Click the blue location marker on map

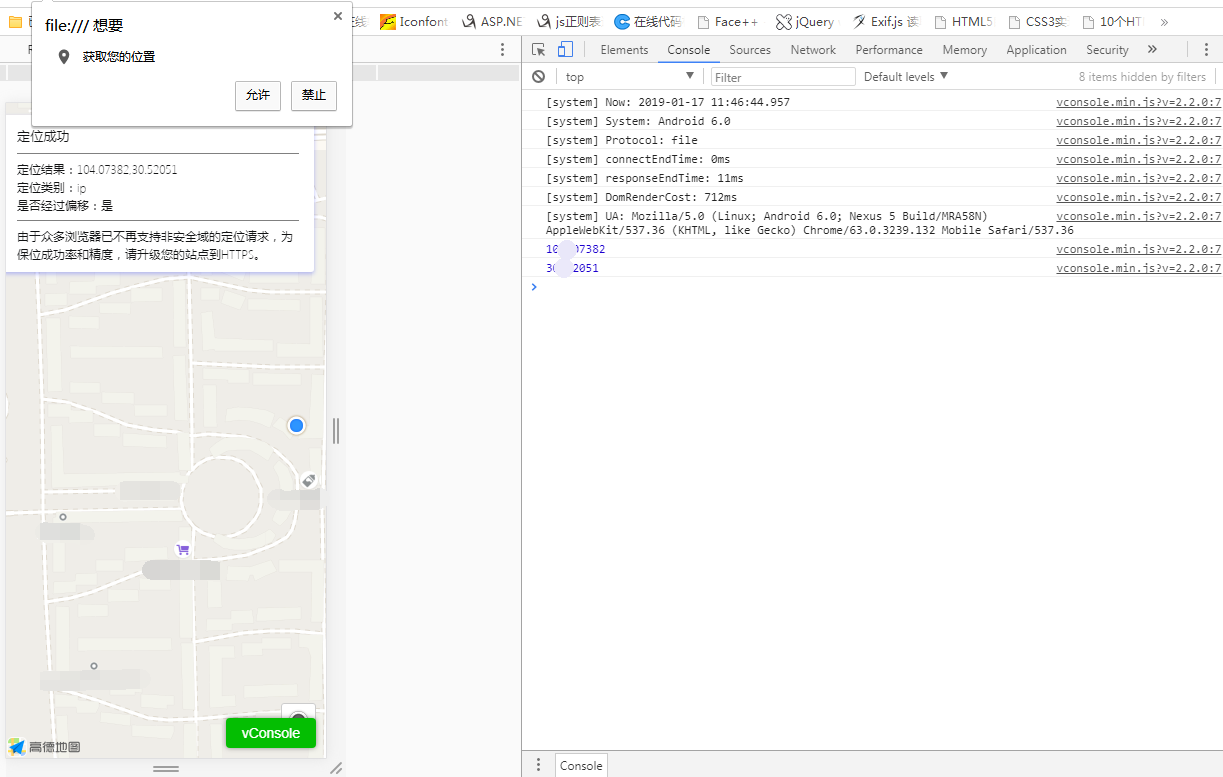point(296,425)
